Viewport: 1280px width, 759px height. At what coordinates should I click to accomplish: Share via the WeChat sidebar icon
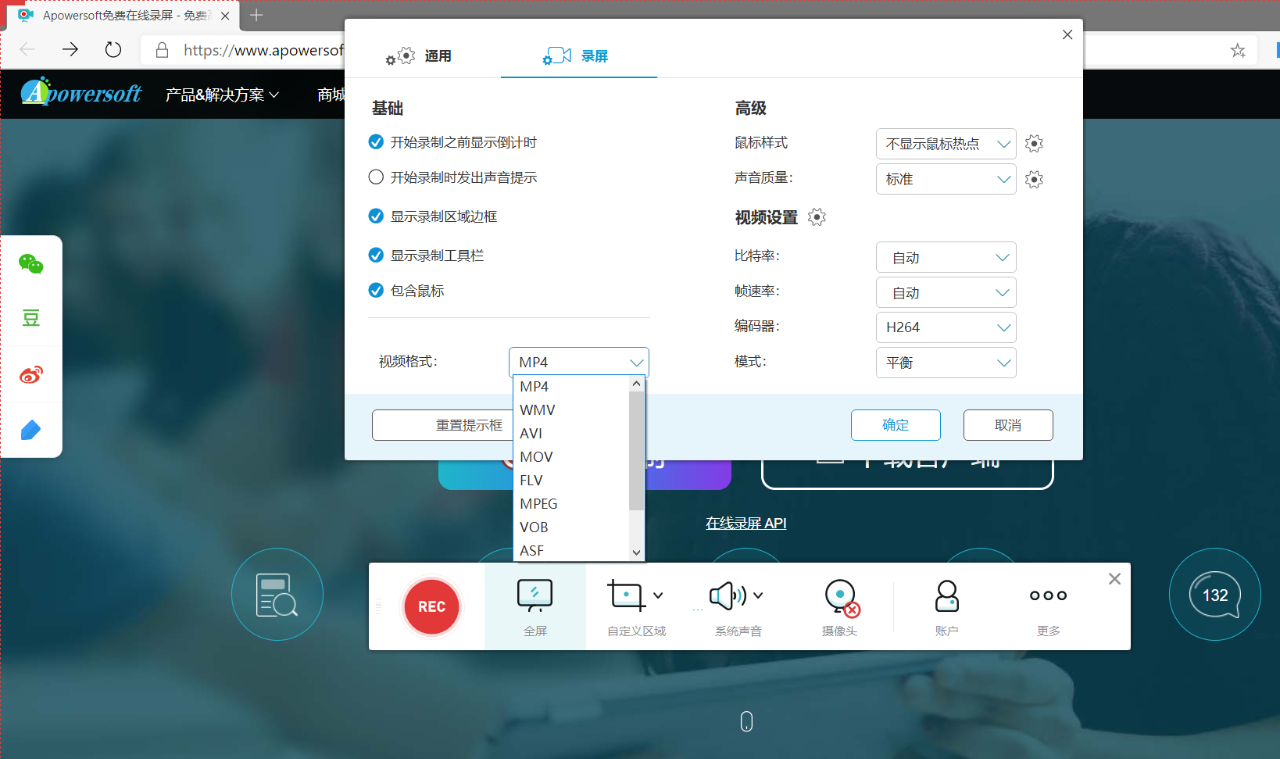(31, 265)
